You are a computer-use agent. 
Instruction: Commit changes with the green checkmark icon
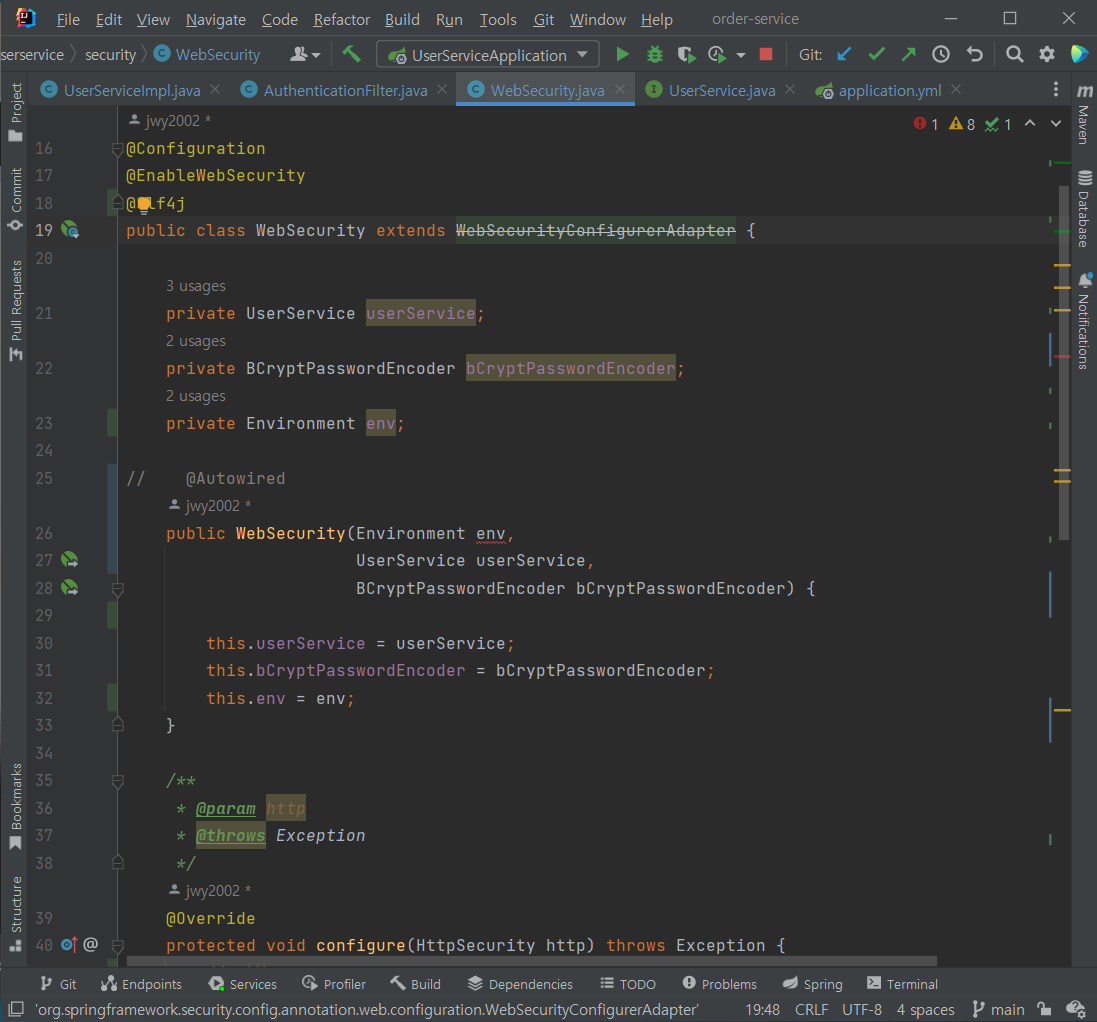pyautogui.click(x=876, y=55)
